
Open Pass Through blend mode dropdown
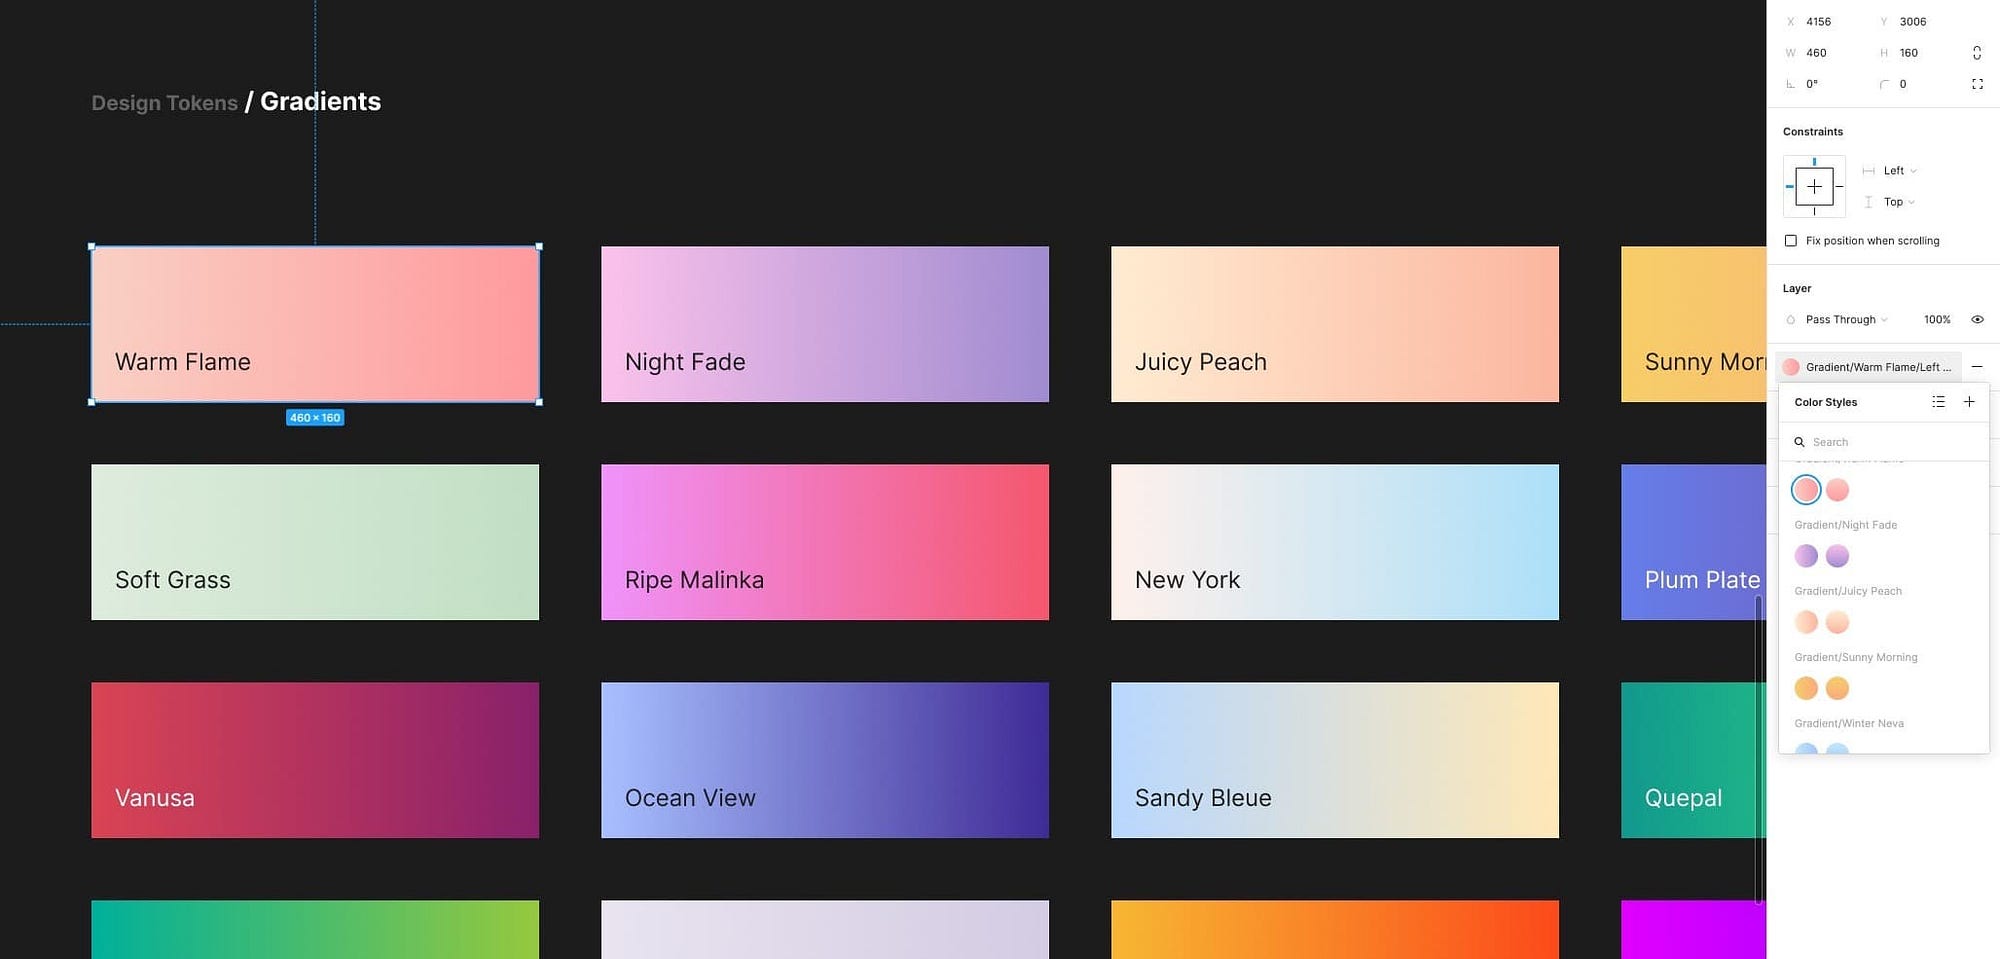[1846, 320]
